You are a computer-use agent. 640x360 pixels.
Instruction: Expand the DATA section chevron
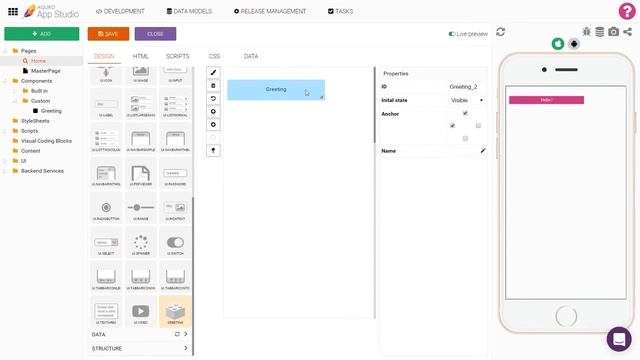[x=186, y=334]
